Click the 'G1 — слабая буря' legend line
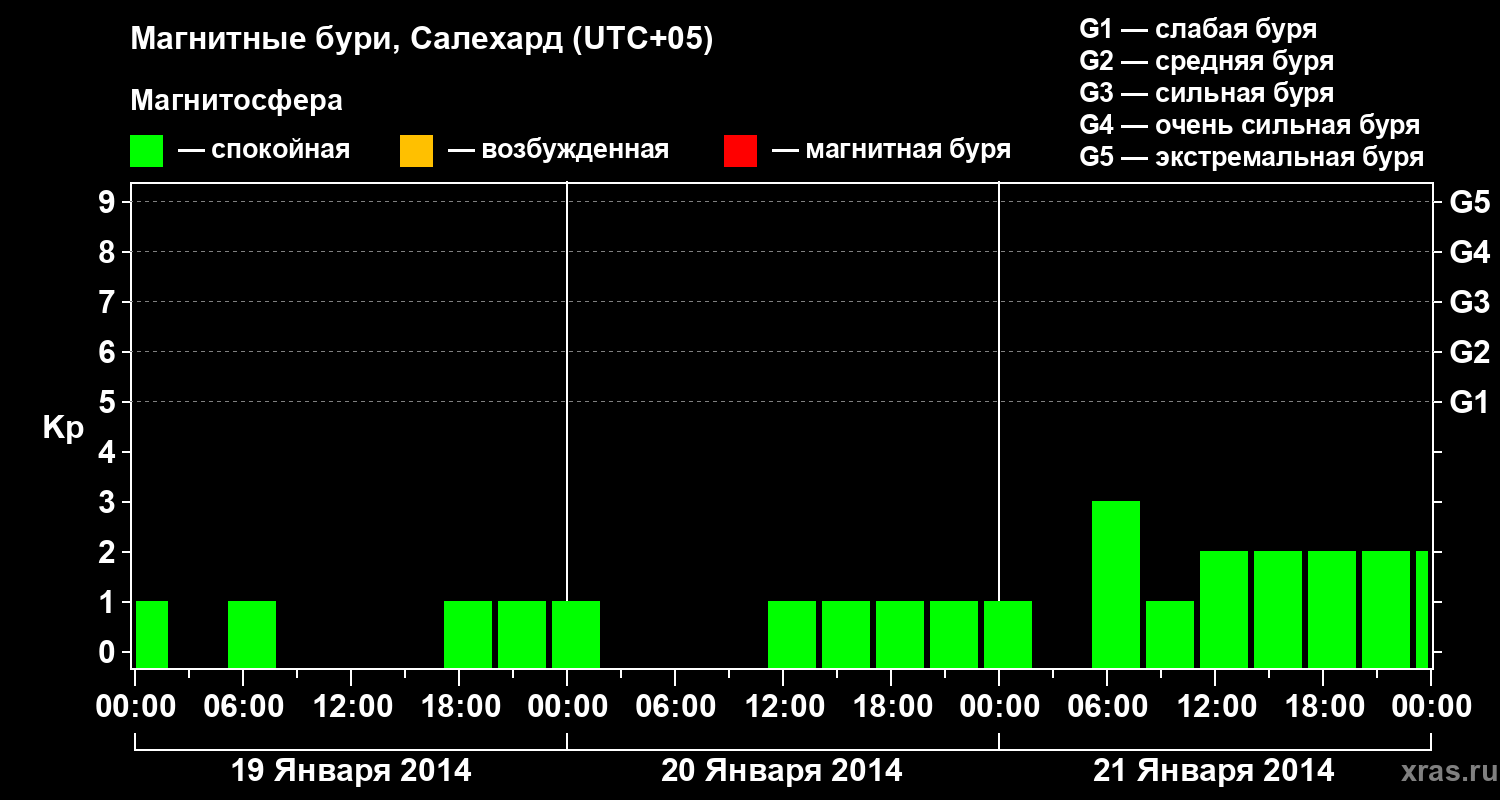This screenshot has width=1500, height=800. pos(1198,29)
